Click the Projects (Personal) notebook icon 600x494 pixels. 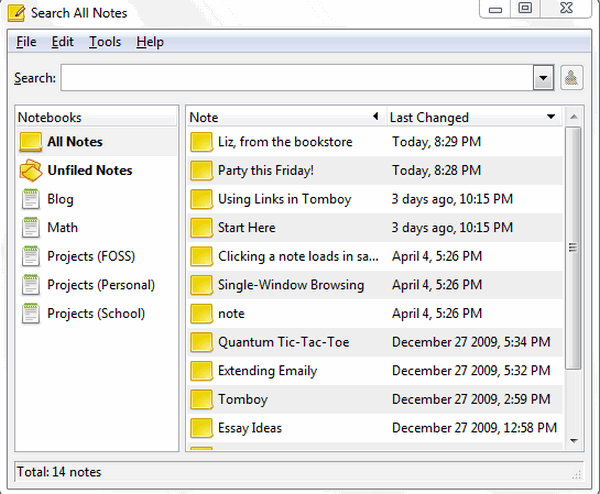pyautogui.click(x=31, y=285)
